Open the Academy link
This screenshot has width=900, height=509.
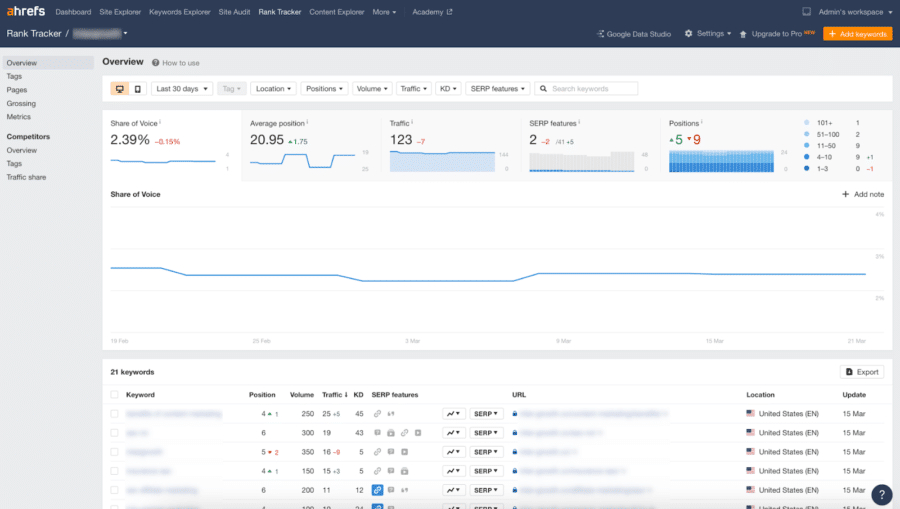432,11
